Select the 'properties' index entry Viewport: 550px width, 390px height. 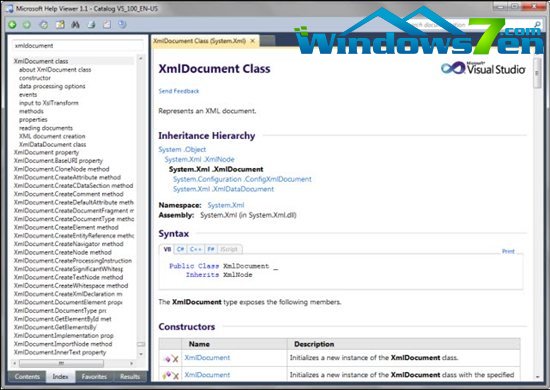click(x=33, y=120)
